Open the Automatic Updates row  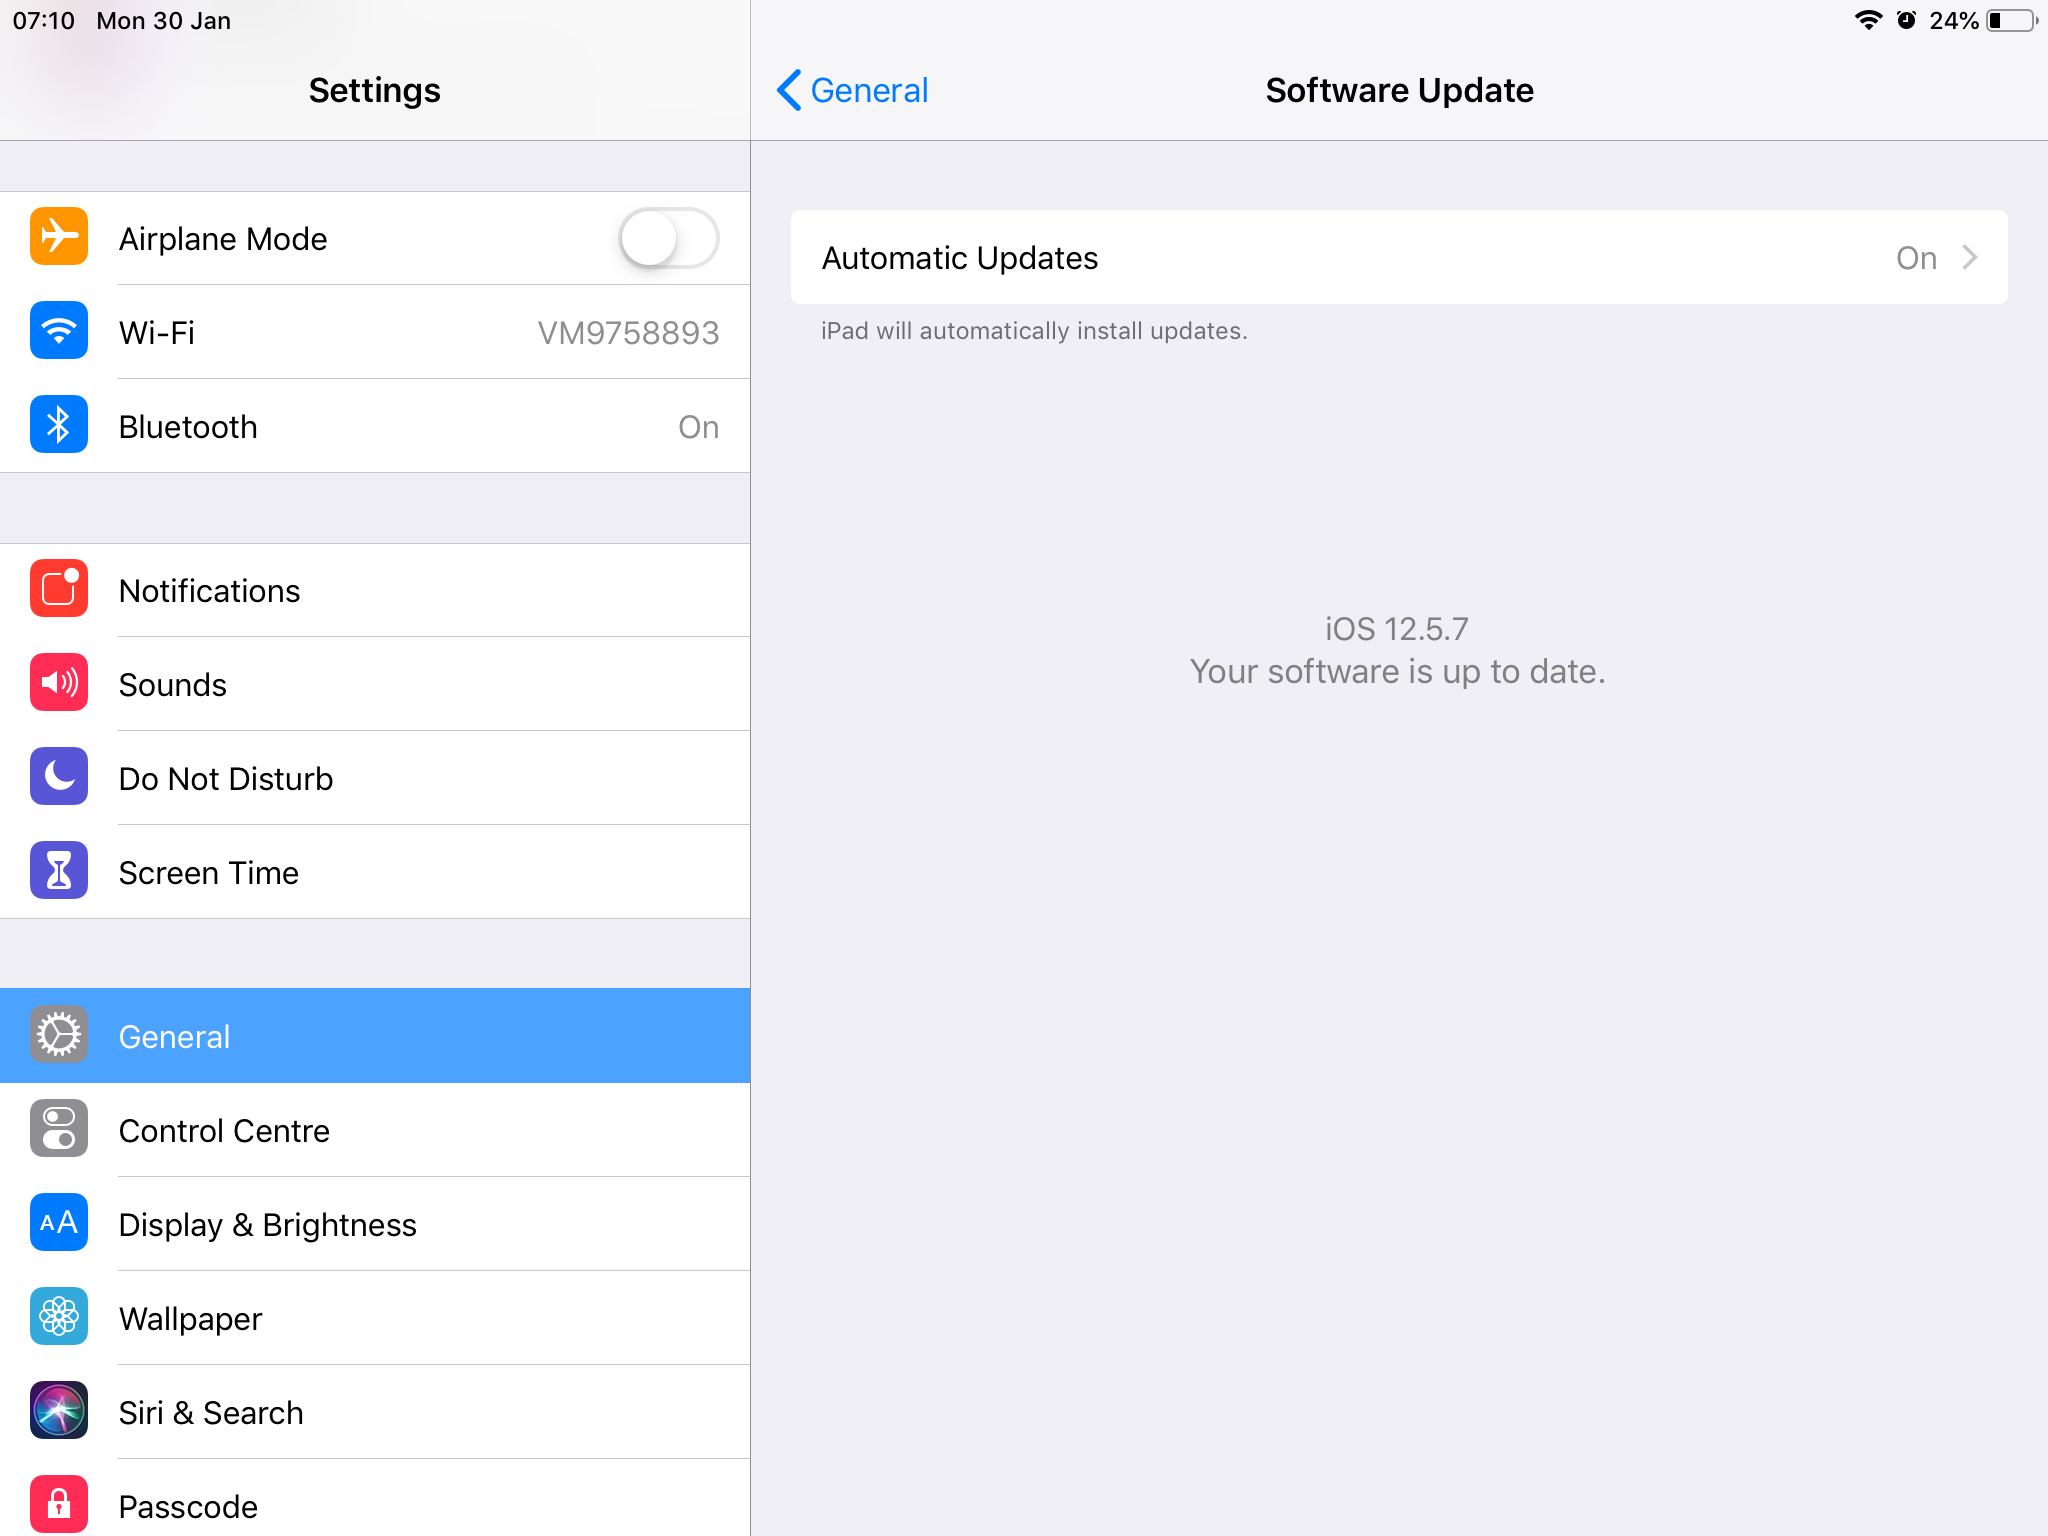click(1399, 257)
